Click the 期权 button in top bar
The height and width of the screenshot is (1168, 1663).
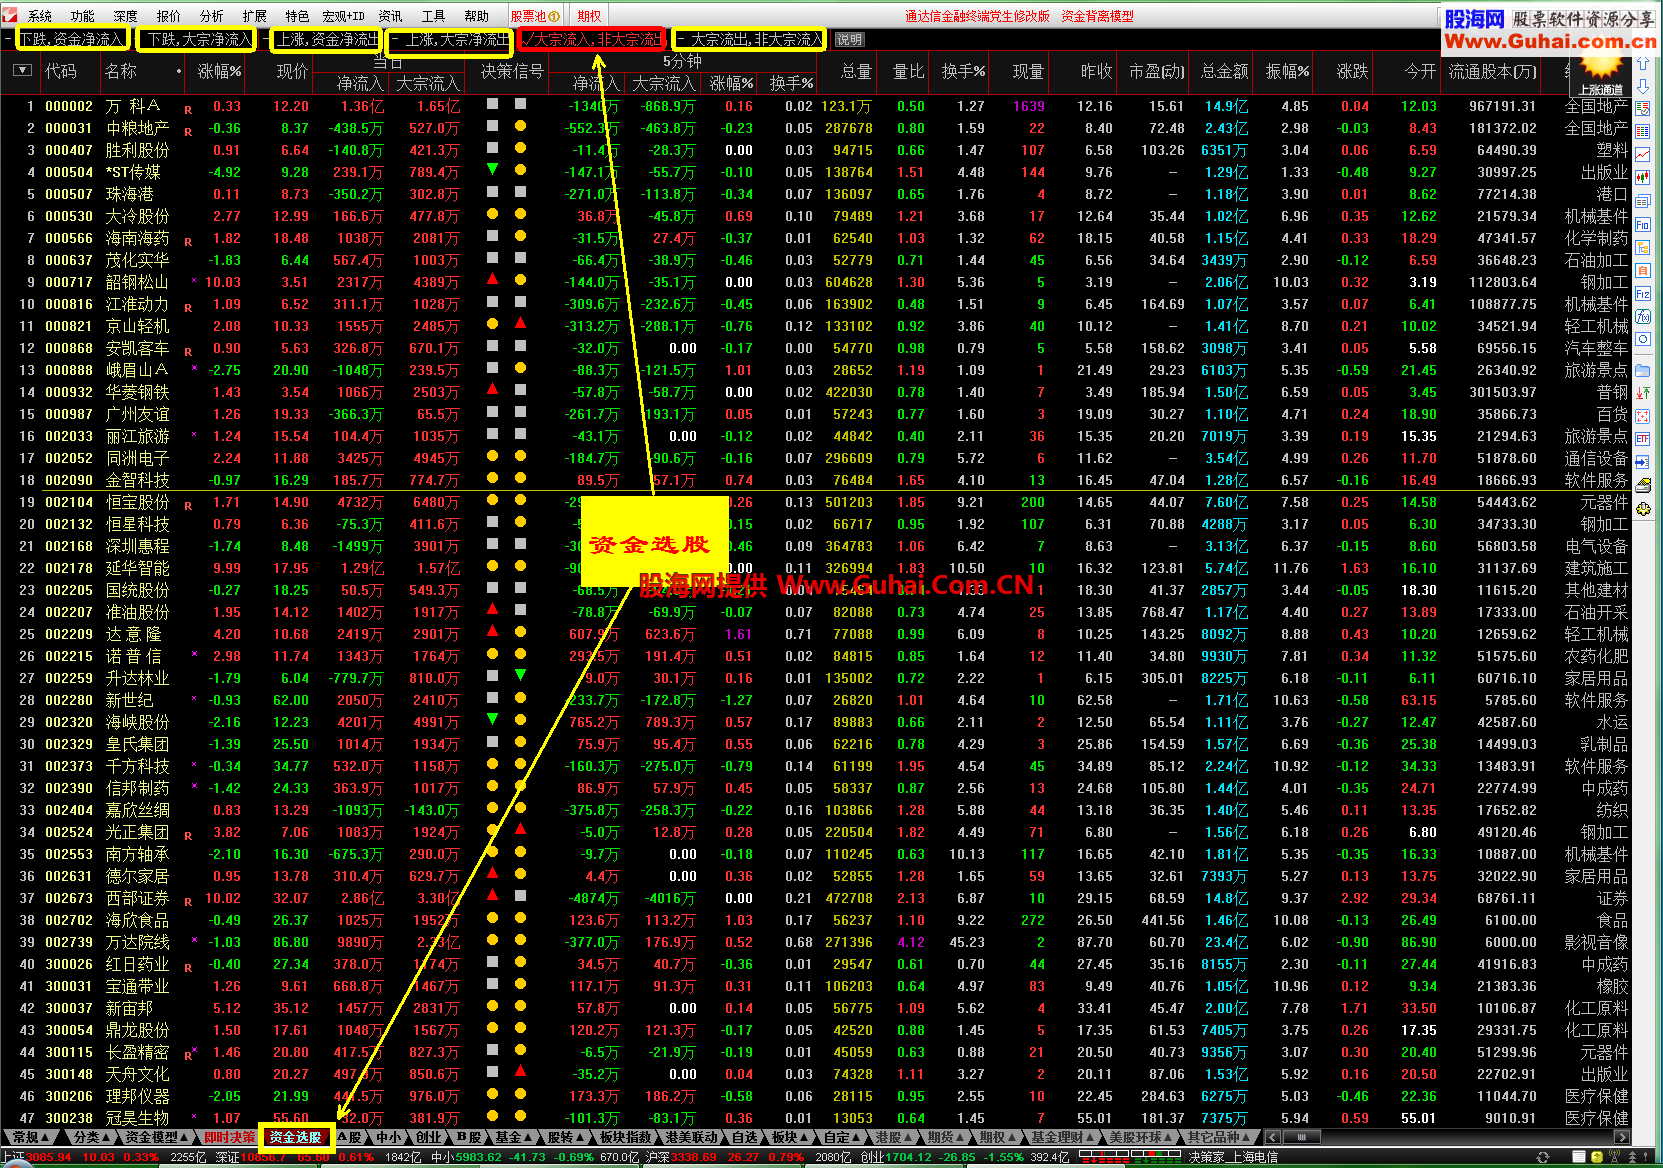pos(590,16)
